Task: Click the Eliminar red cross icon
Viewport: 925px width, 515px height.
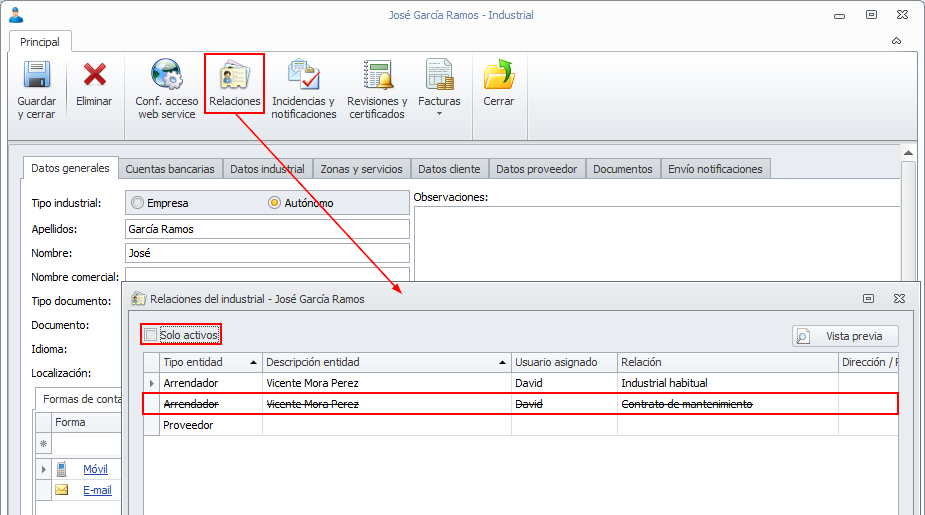Action: point(94,75)
